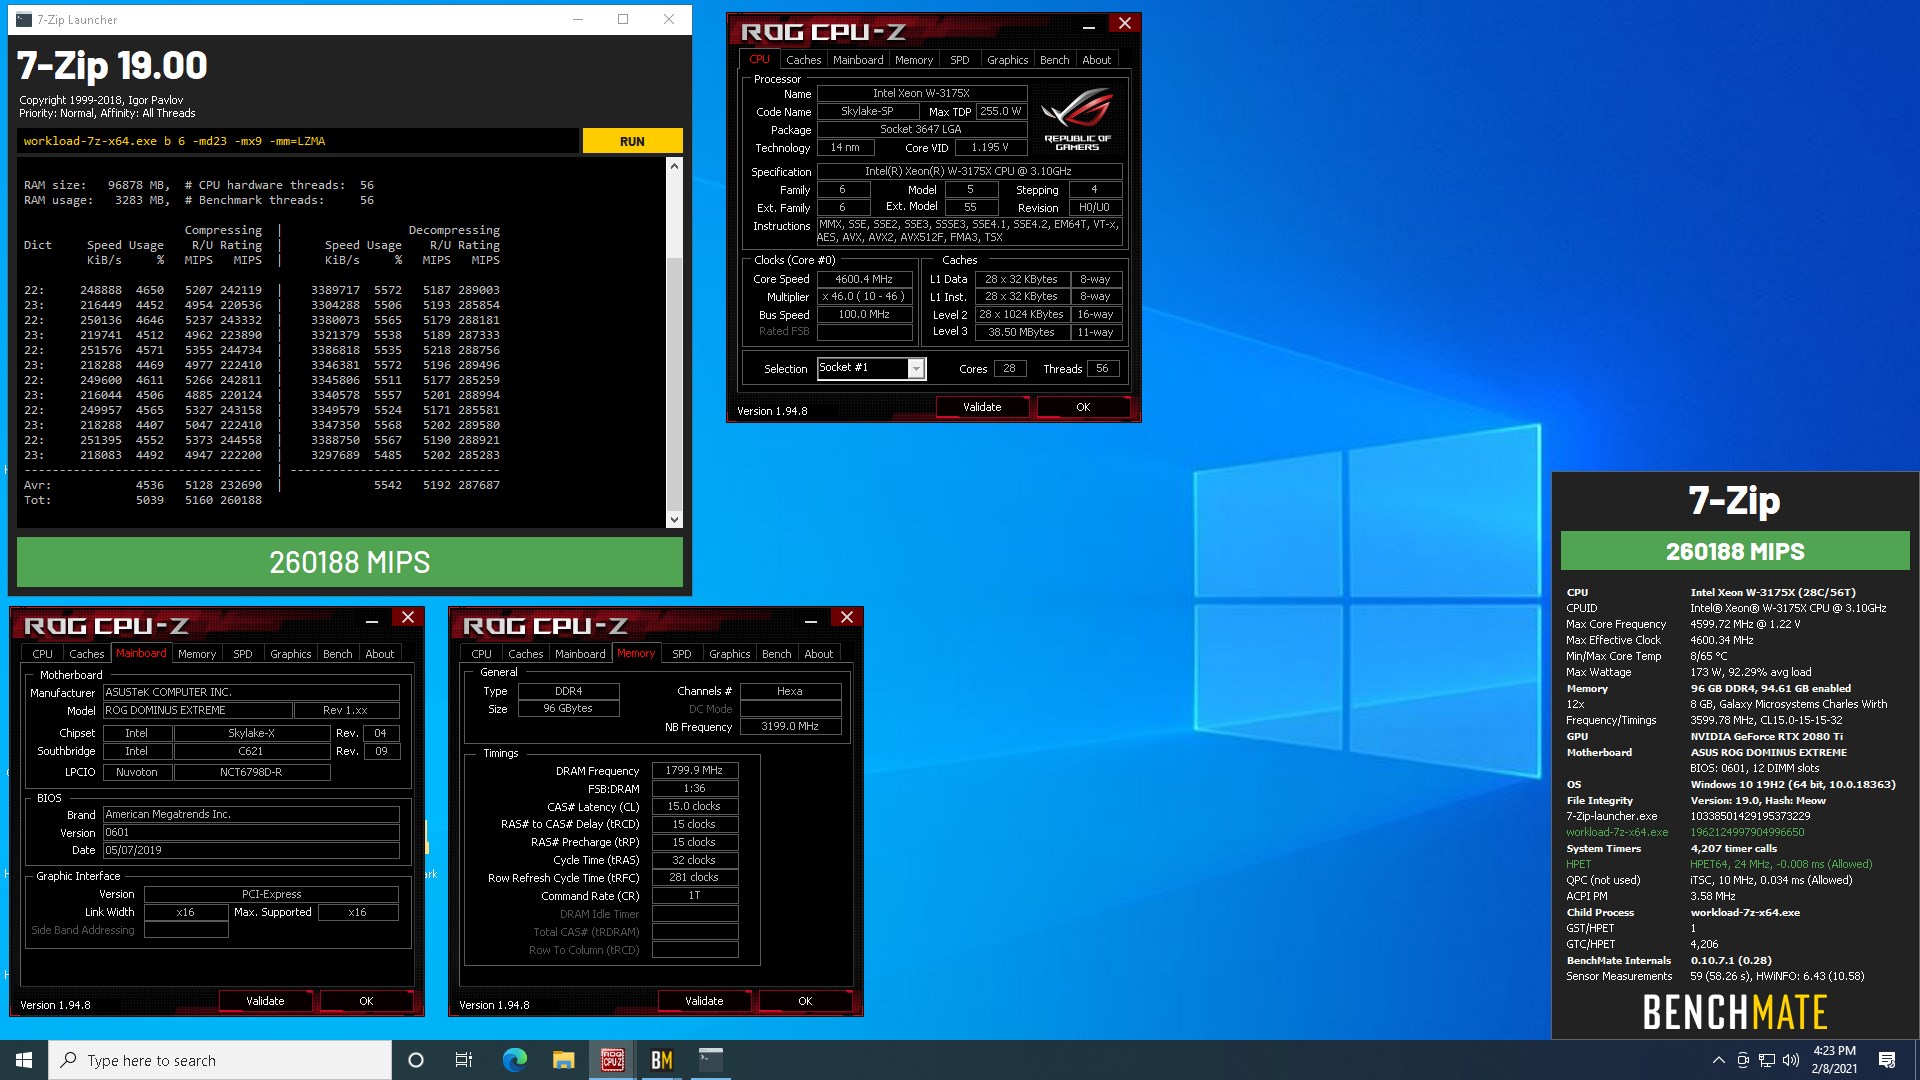Select ROG CPU-Z taskbar icon
Viewport: 1920px width, 1080px height.
(612, 1060)
